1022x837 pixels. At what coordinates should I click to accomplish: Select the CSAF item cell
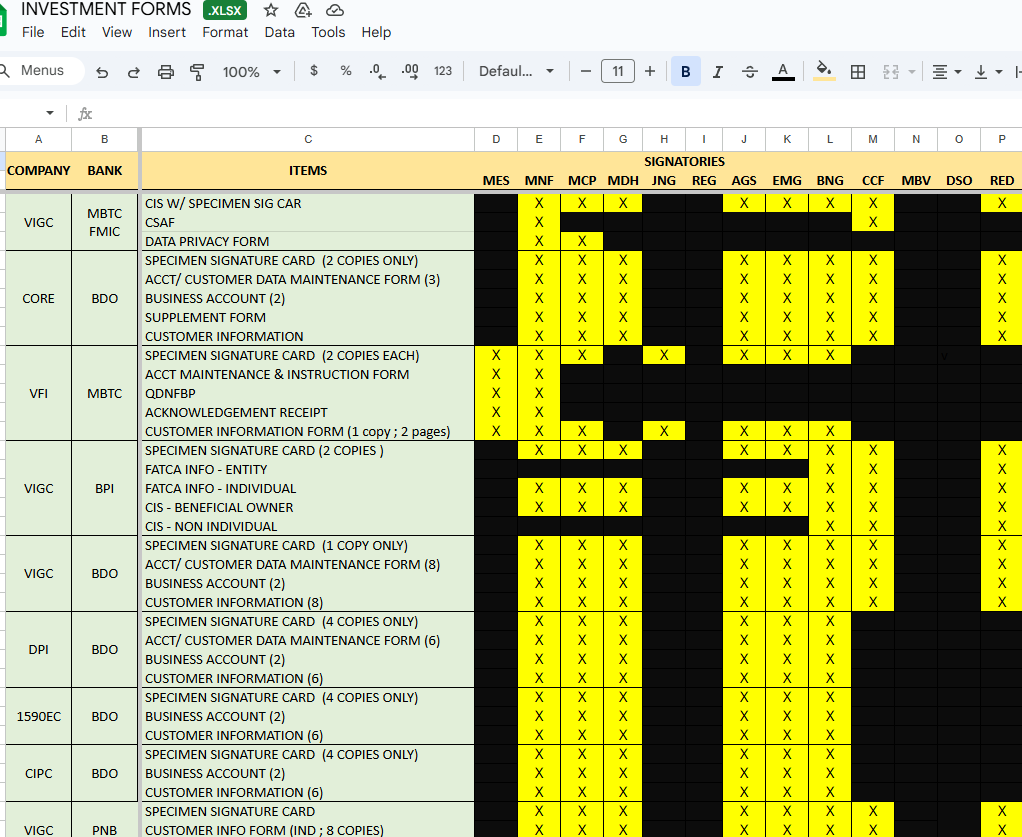coord(308,222)
